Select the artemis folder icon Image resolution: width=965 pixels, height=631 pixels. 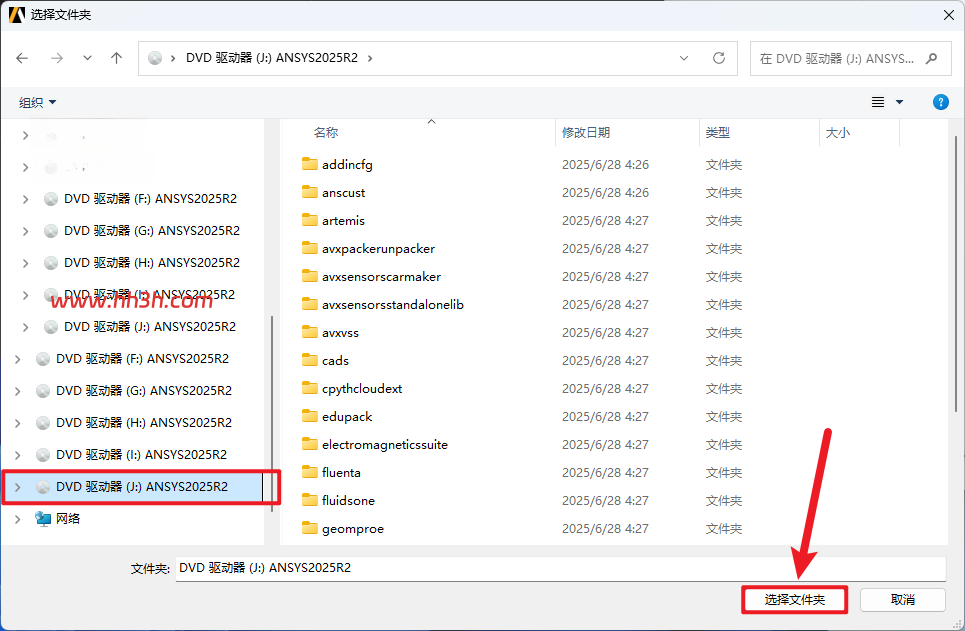(x=310, y=220)
